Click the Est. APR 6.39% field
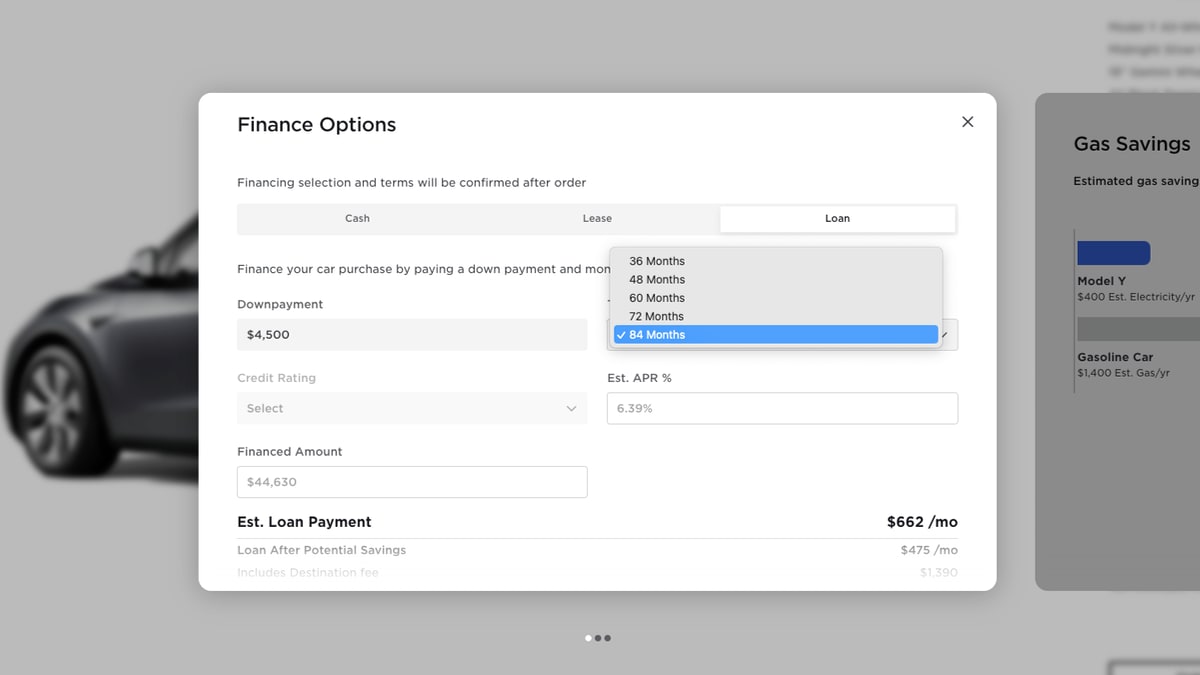This screenshot has width=1200, height=675. click(782, 408)
